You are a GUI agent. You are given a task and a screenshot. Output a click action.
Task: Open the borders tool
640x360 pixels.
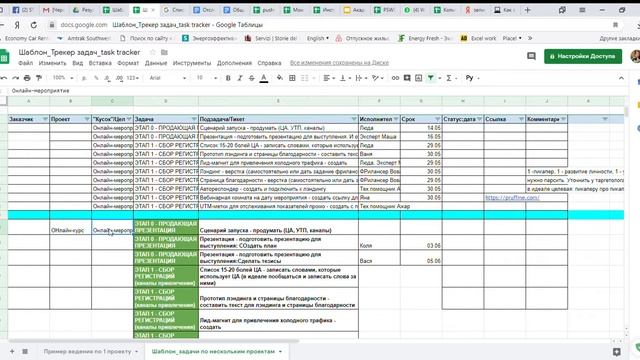pos(292,78)
